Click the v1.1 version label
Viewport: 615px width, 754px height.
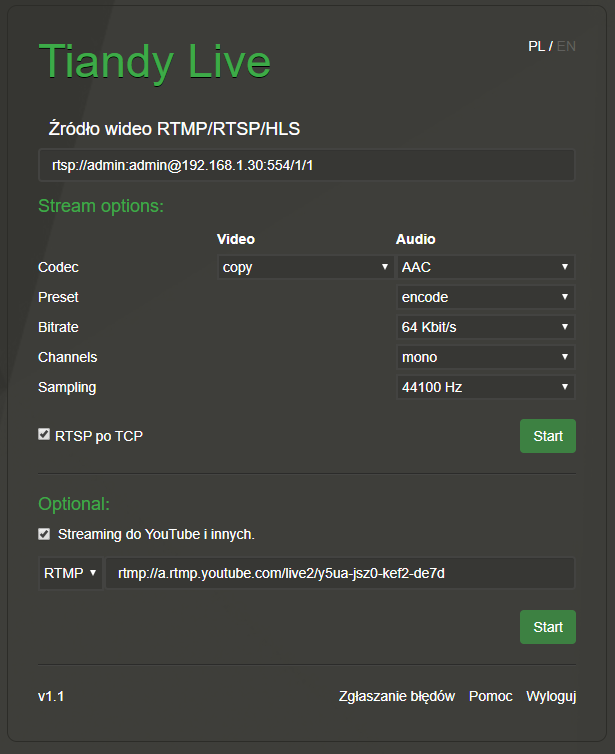point(52,696)
